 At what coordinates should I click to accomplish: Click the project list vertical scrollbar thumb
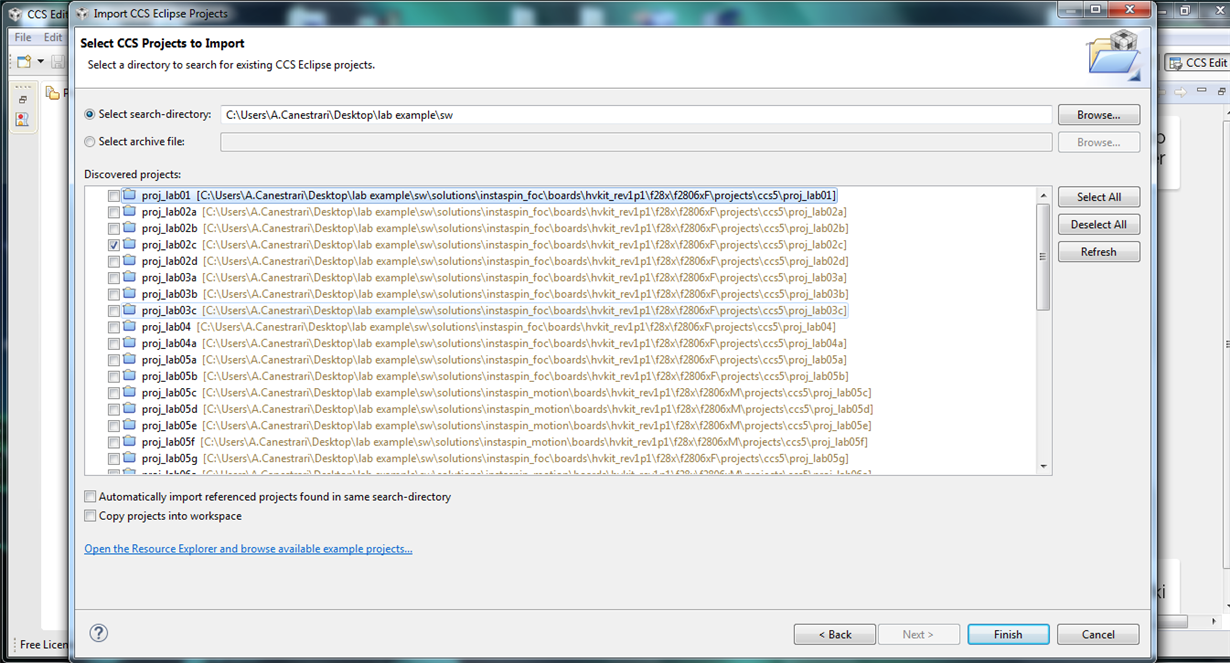(1044, 257)
